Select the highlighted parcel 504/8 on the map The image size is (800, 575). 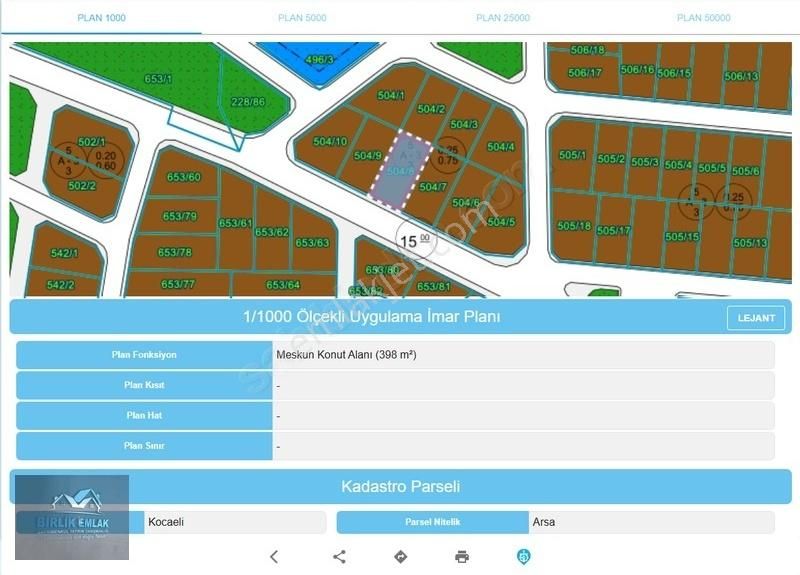401,170
